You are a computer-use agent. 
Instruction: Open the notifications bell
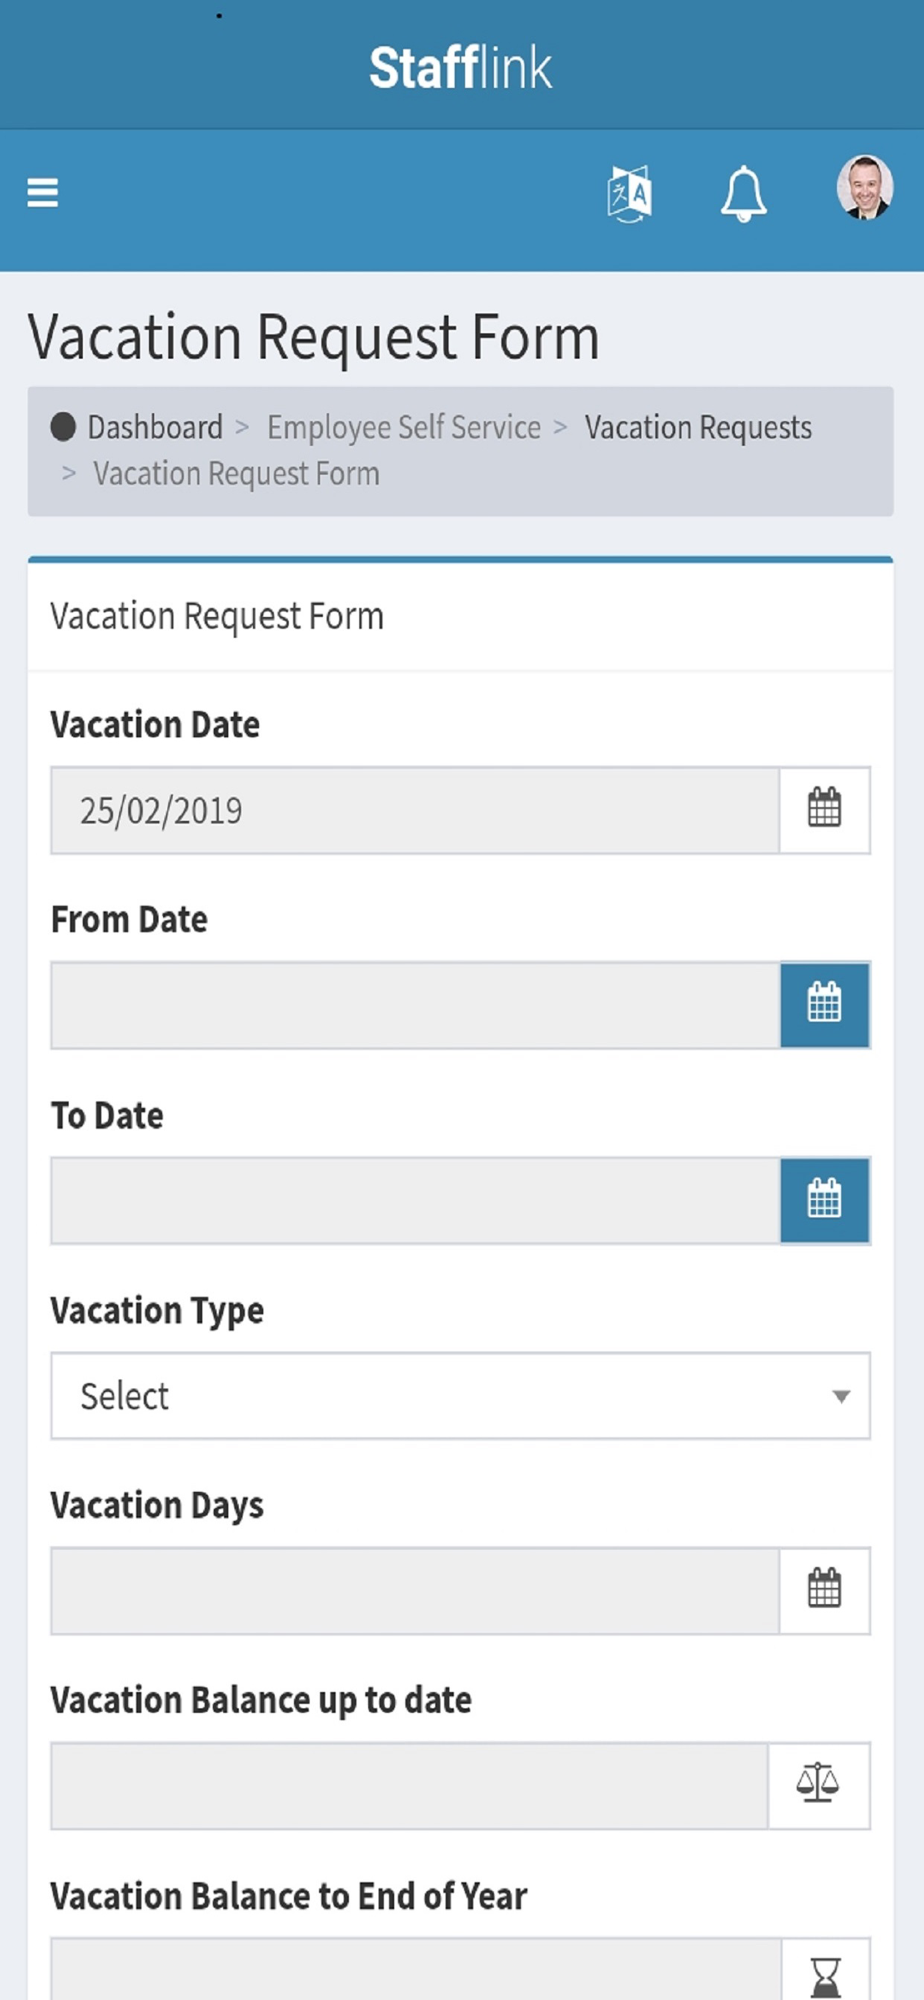pyautogui.click(x=744, y=192)
